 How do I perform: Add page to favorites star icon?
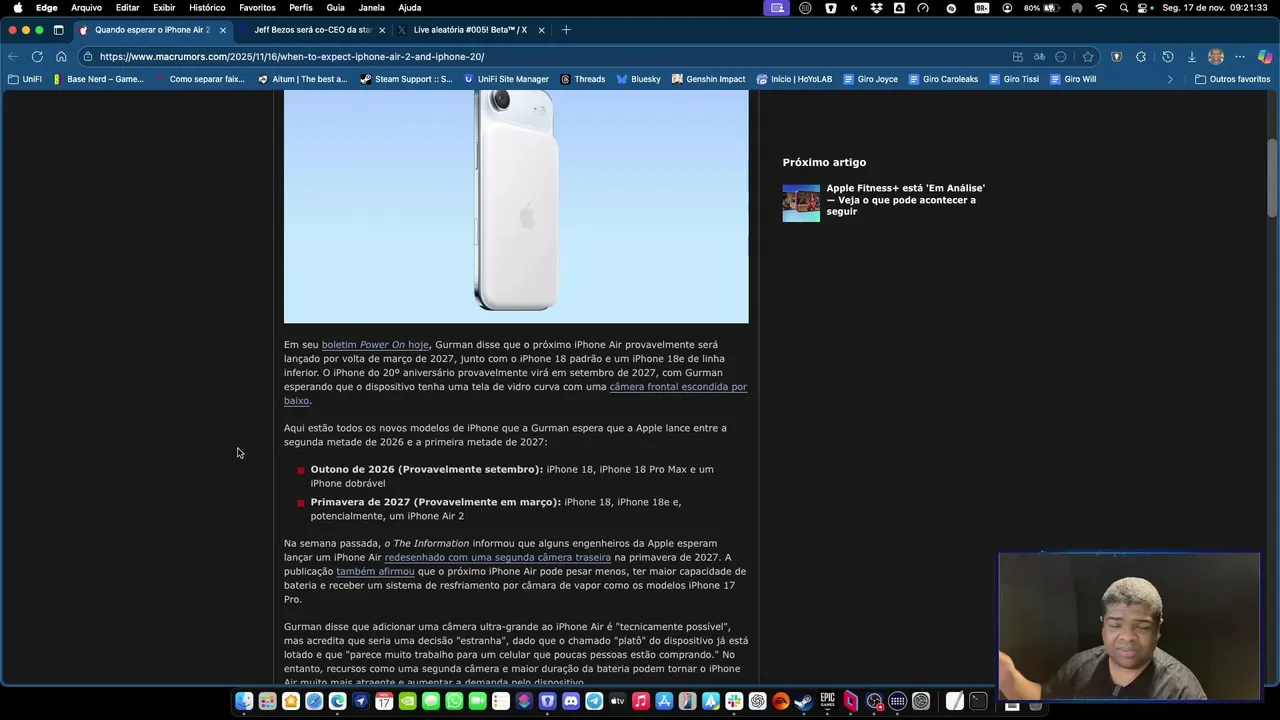point(1088,57)
